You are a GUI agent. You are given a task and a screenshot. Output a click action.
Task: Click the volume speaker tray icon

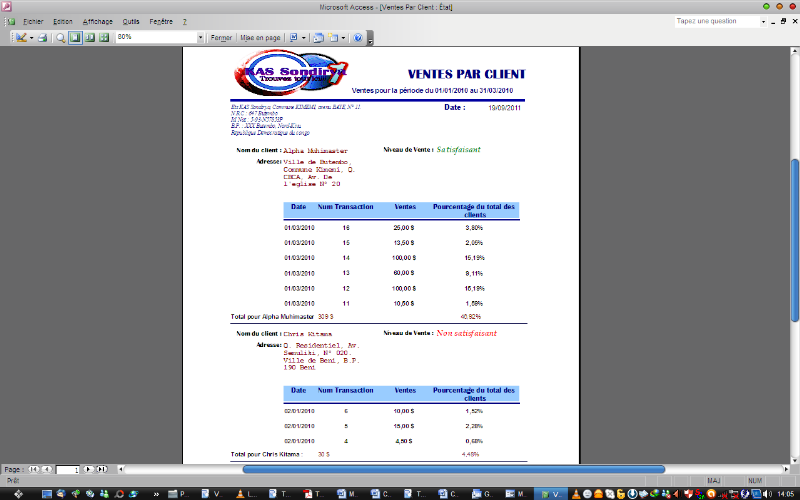pyautogui.click(x=766, y=494)
